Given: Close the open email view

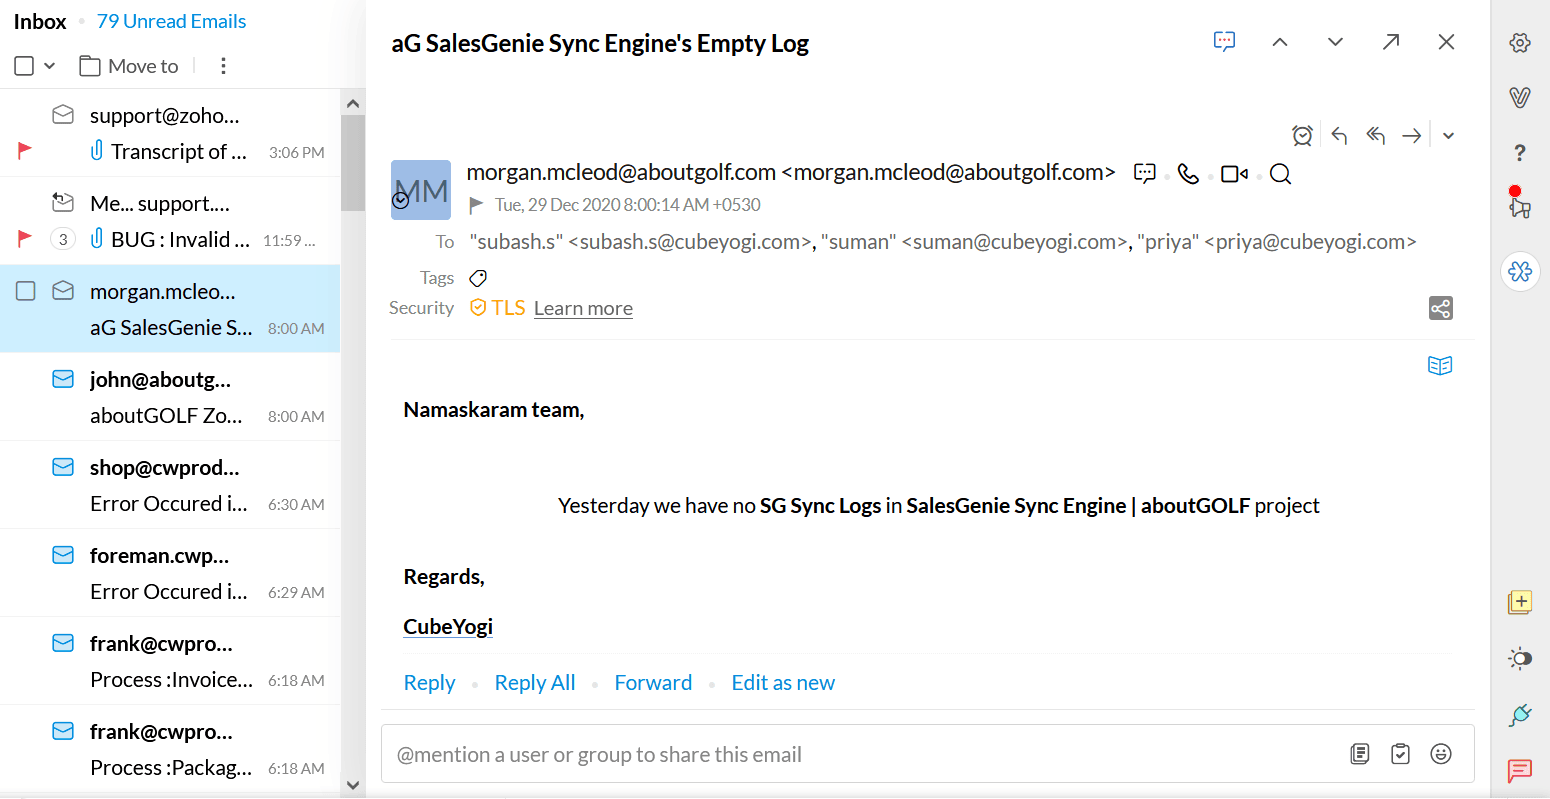Looking at the screenshot, I should (x=1446, y=42).
